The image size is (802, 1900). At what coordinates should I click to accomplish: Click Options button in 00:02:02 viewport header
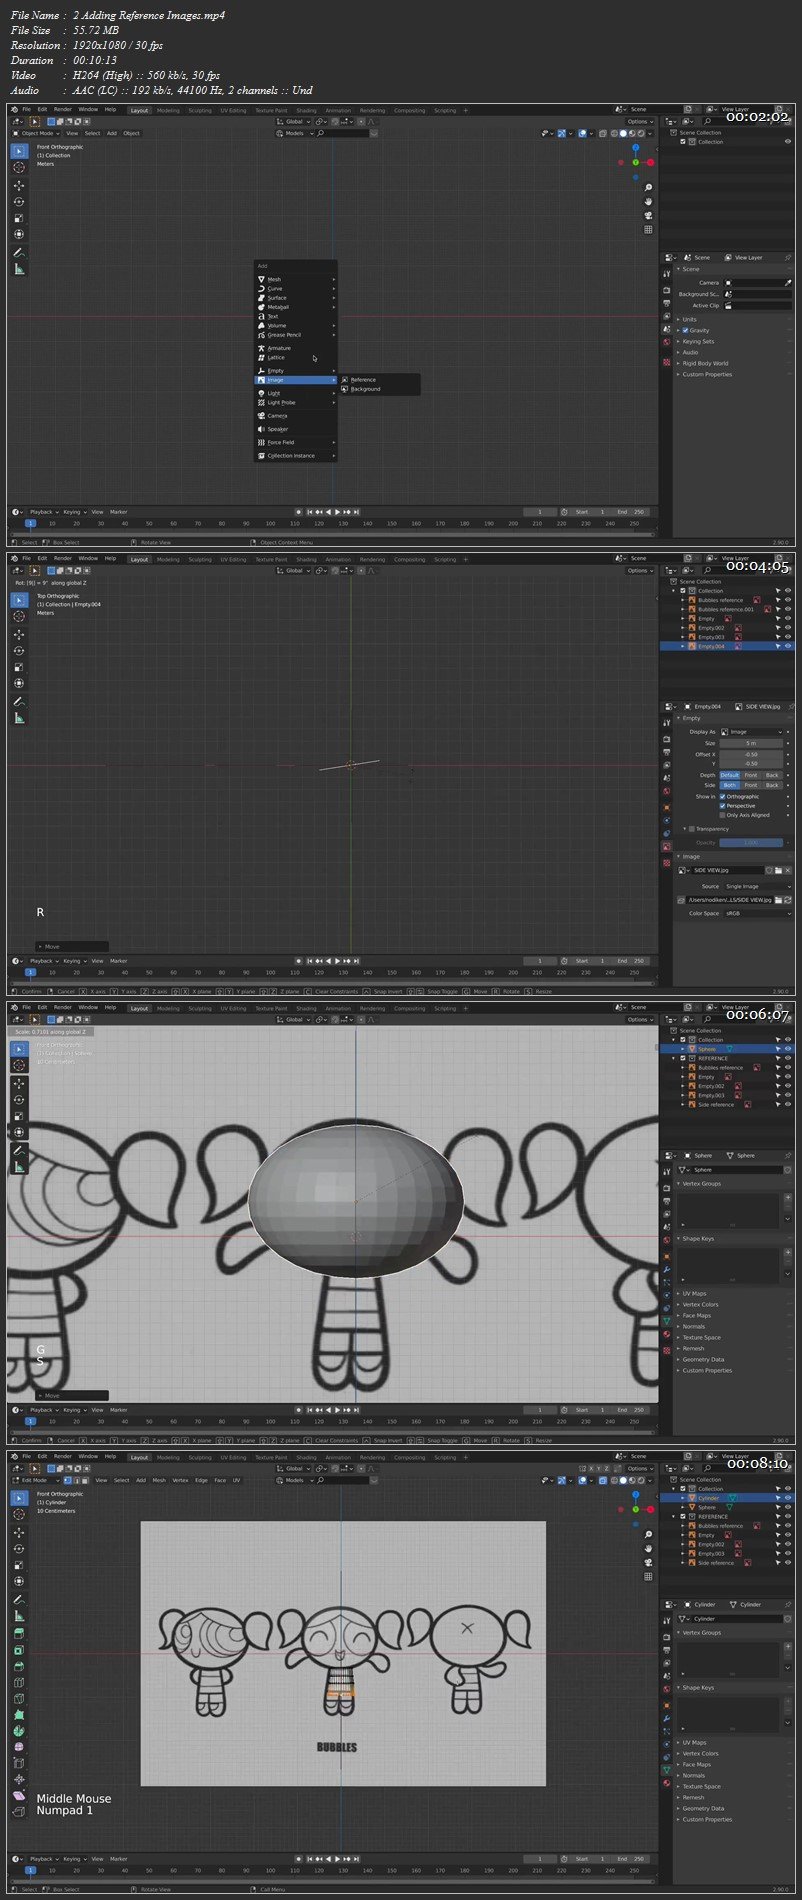coord(640,122)
